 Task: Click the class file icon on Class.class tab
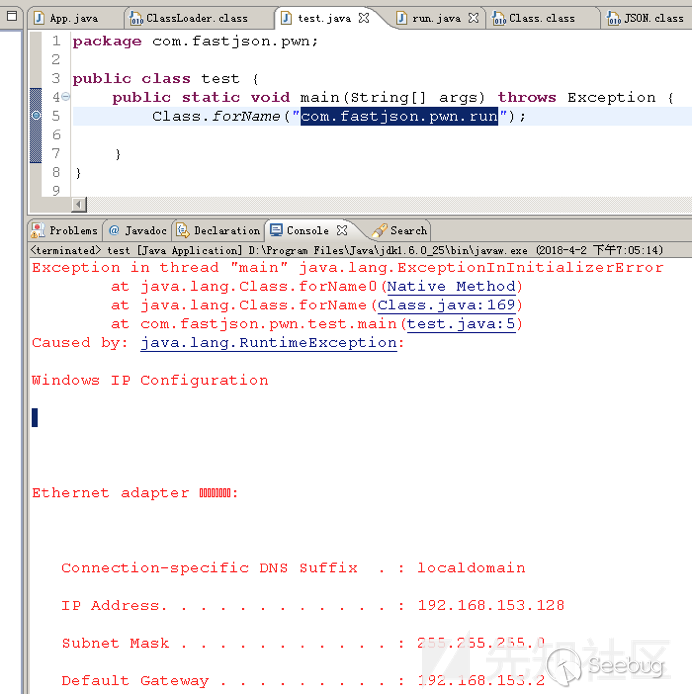(499, 19)
